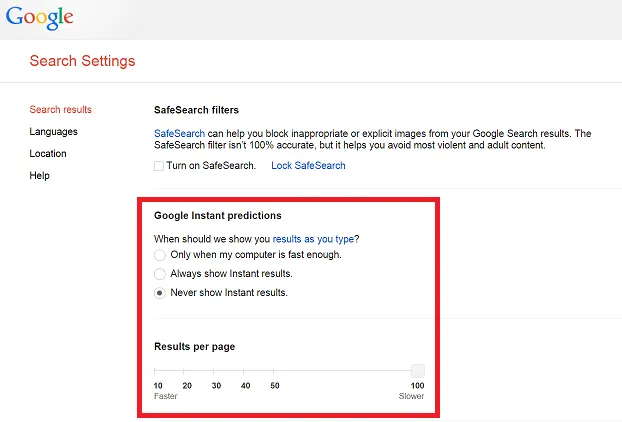
Task: Open the blue SafeSearch info link
Action: 179,133
